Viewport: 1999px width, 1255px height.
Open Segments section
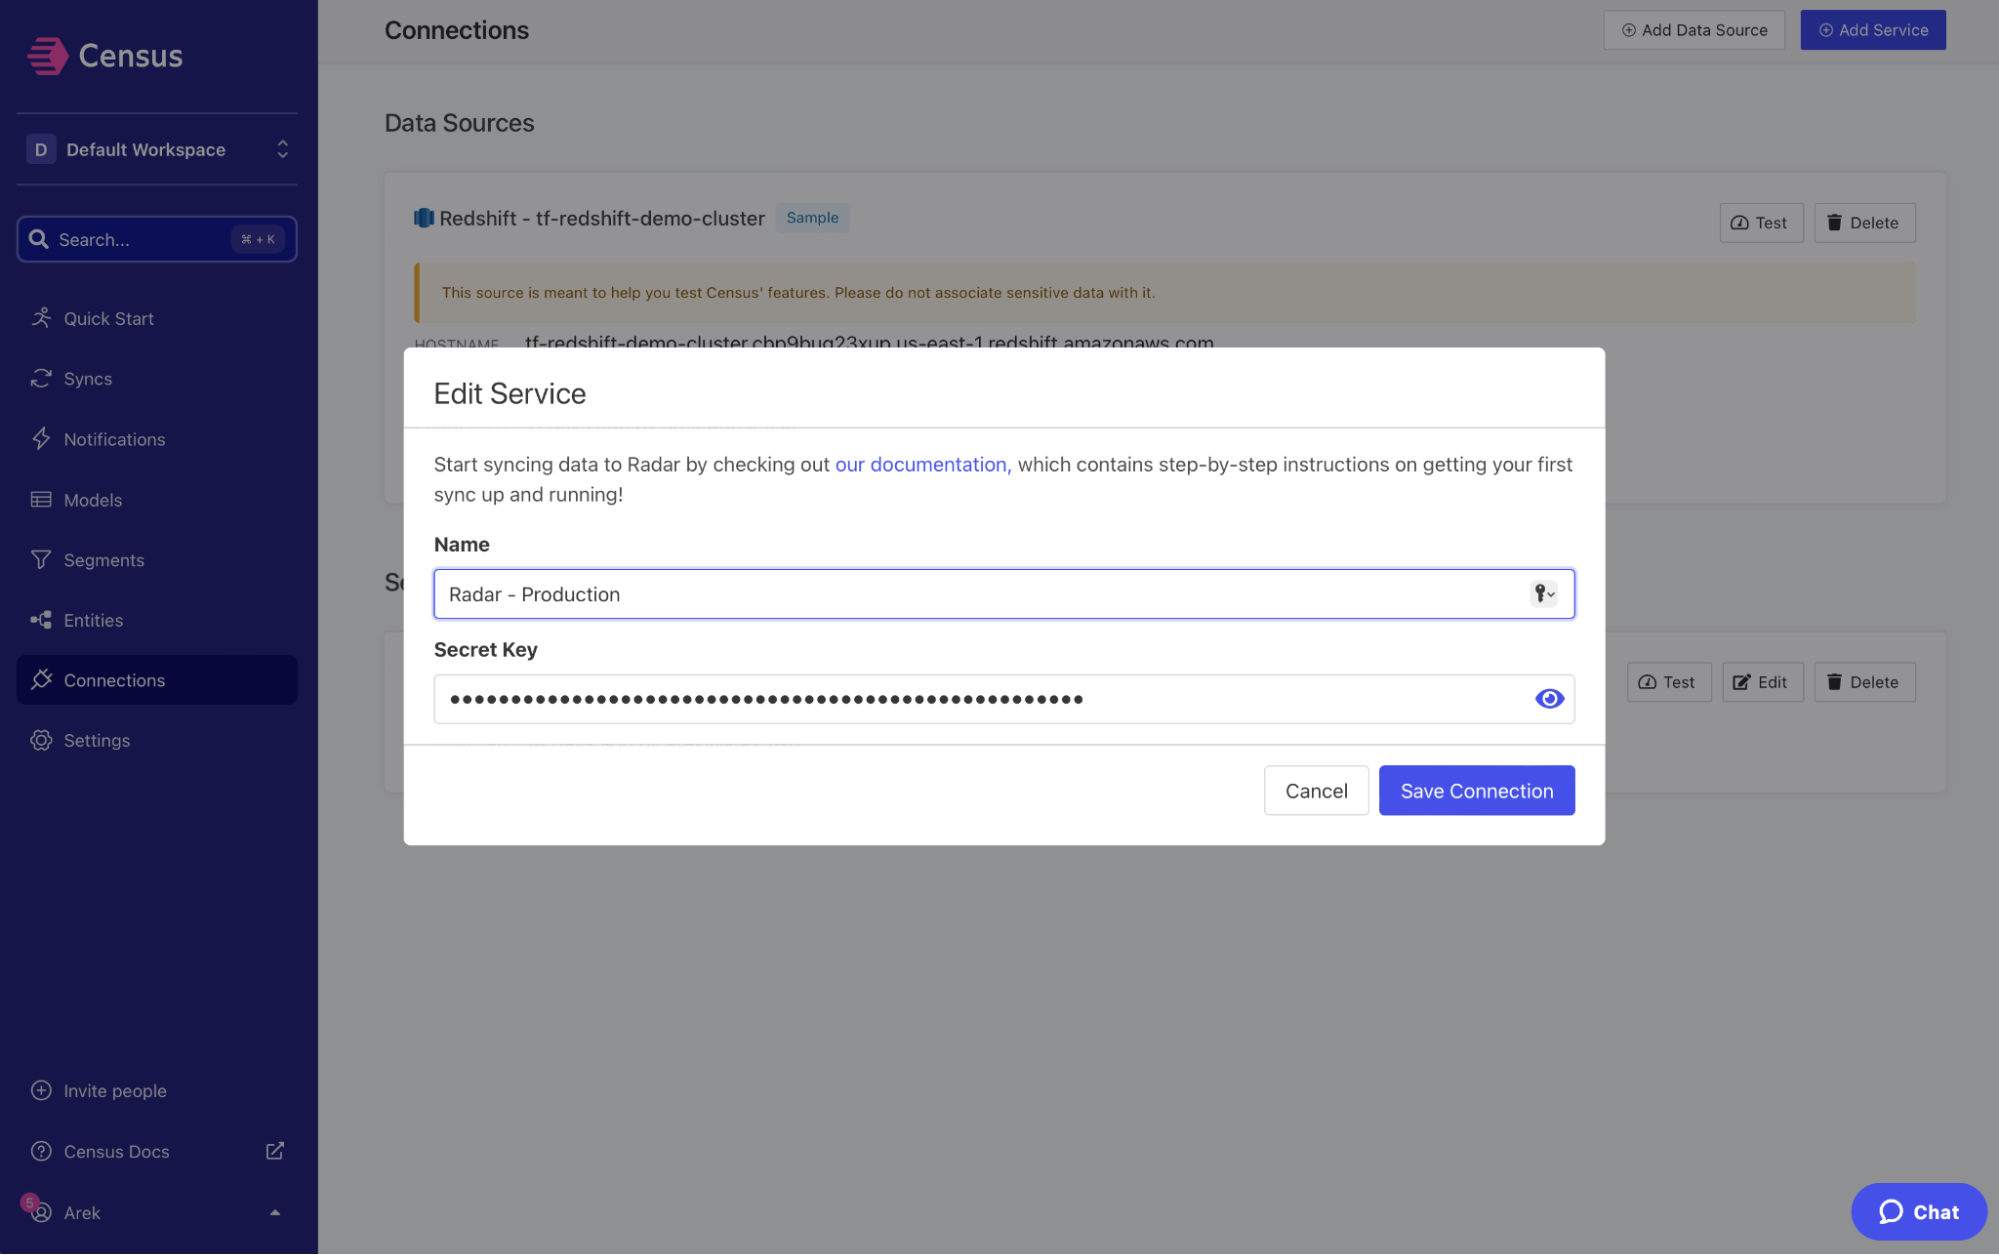coord(103,560)
